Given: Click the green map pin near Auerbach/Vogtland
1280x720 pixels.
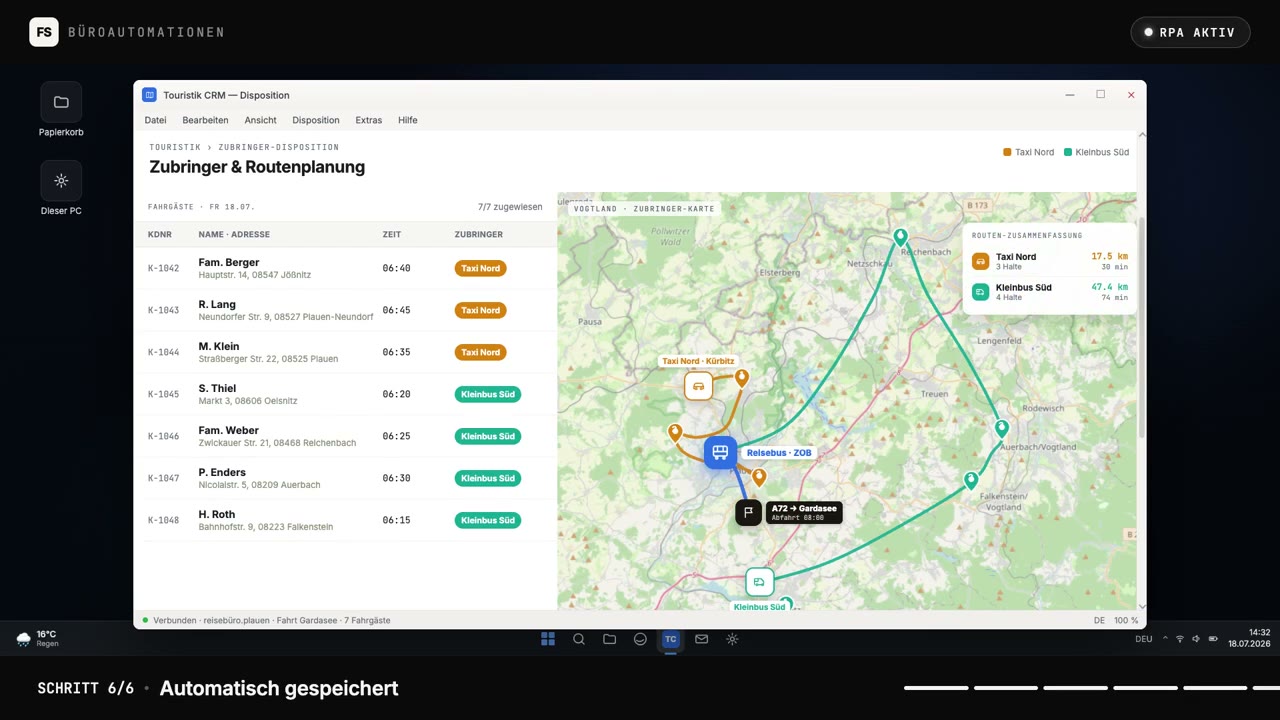Looking at the screenshot, I should [x=1002, y=429].
